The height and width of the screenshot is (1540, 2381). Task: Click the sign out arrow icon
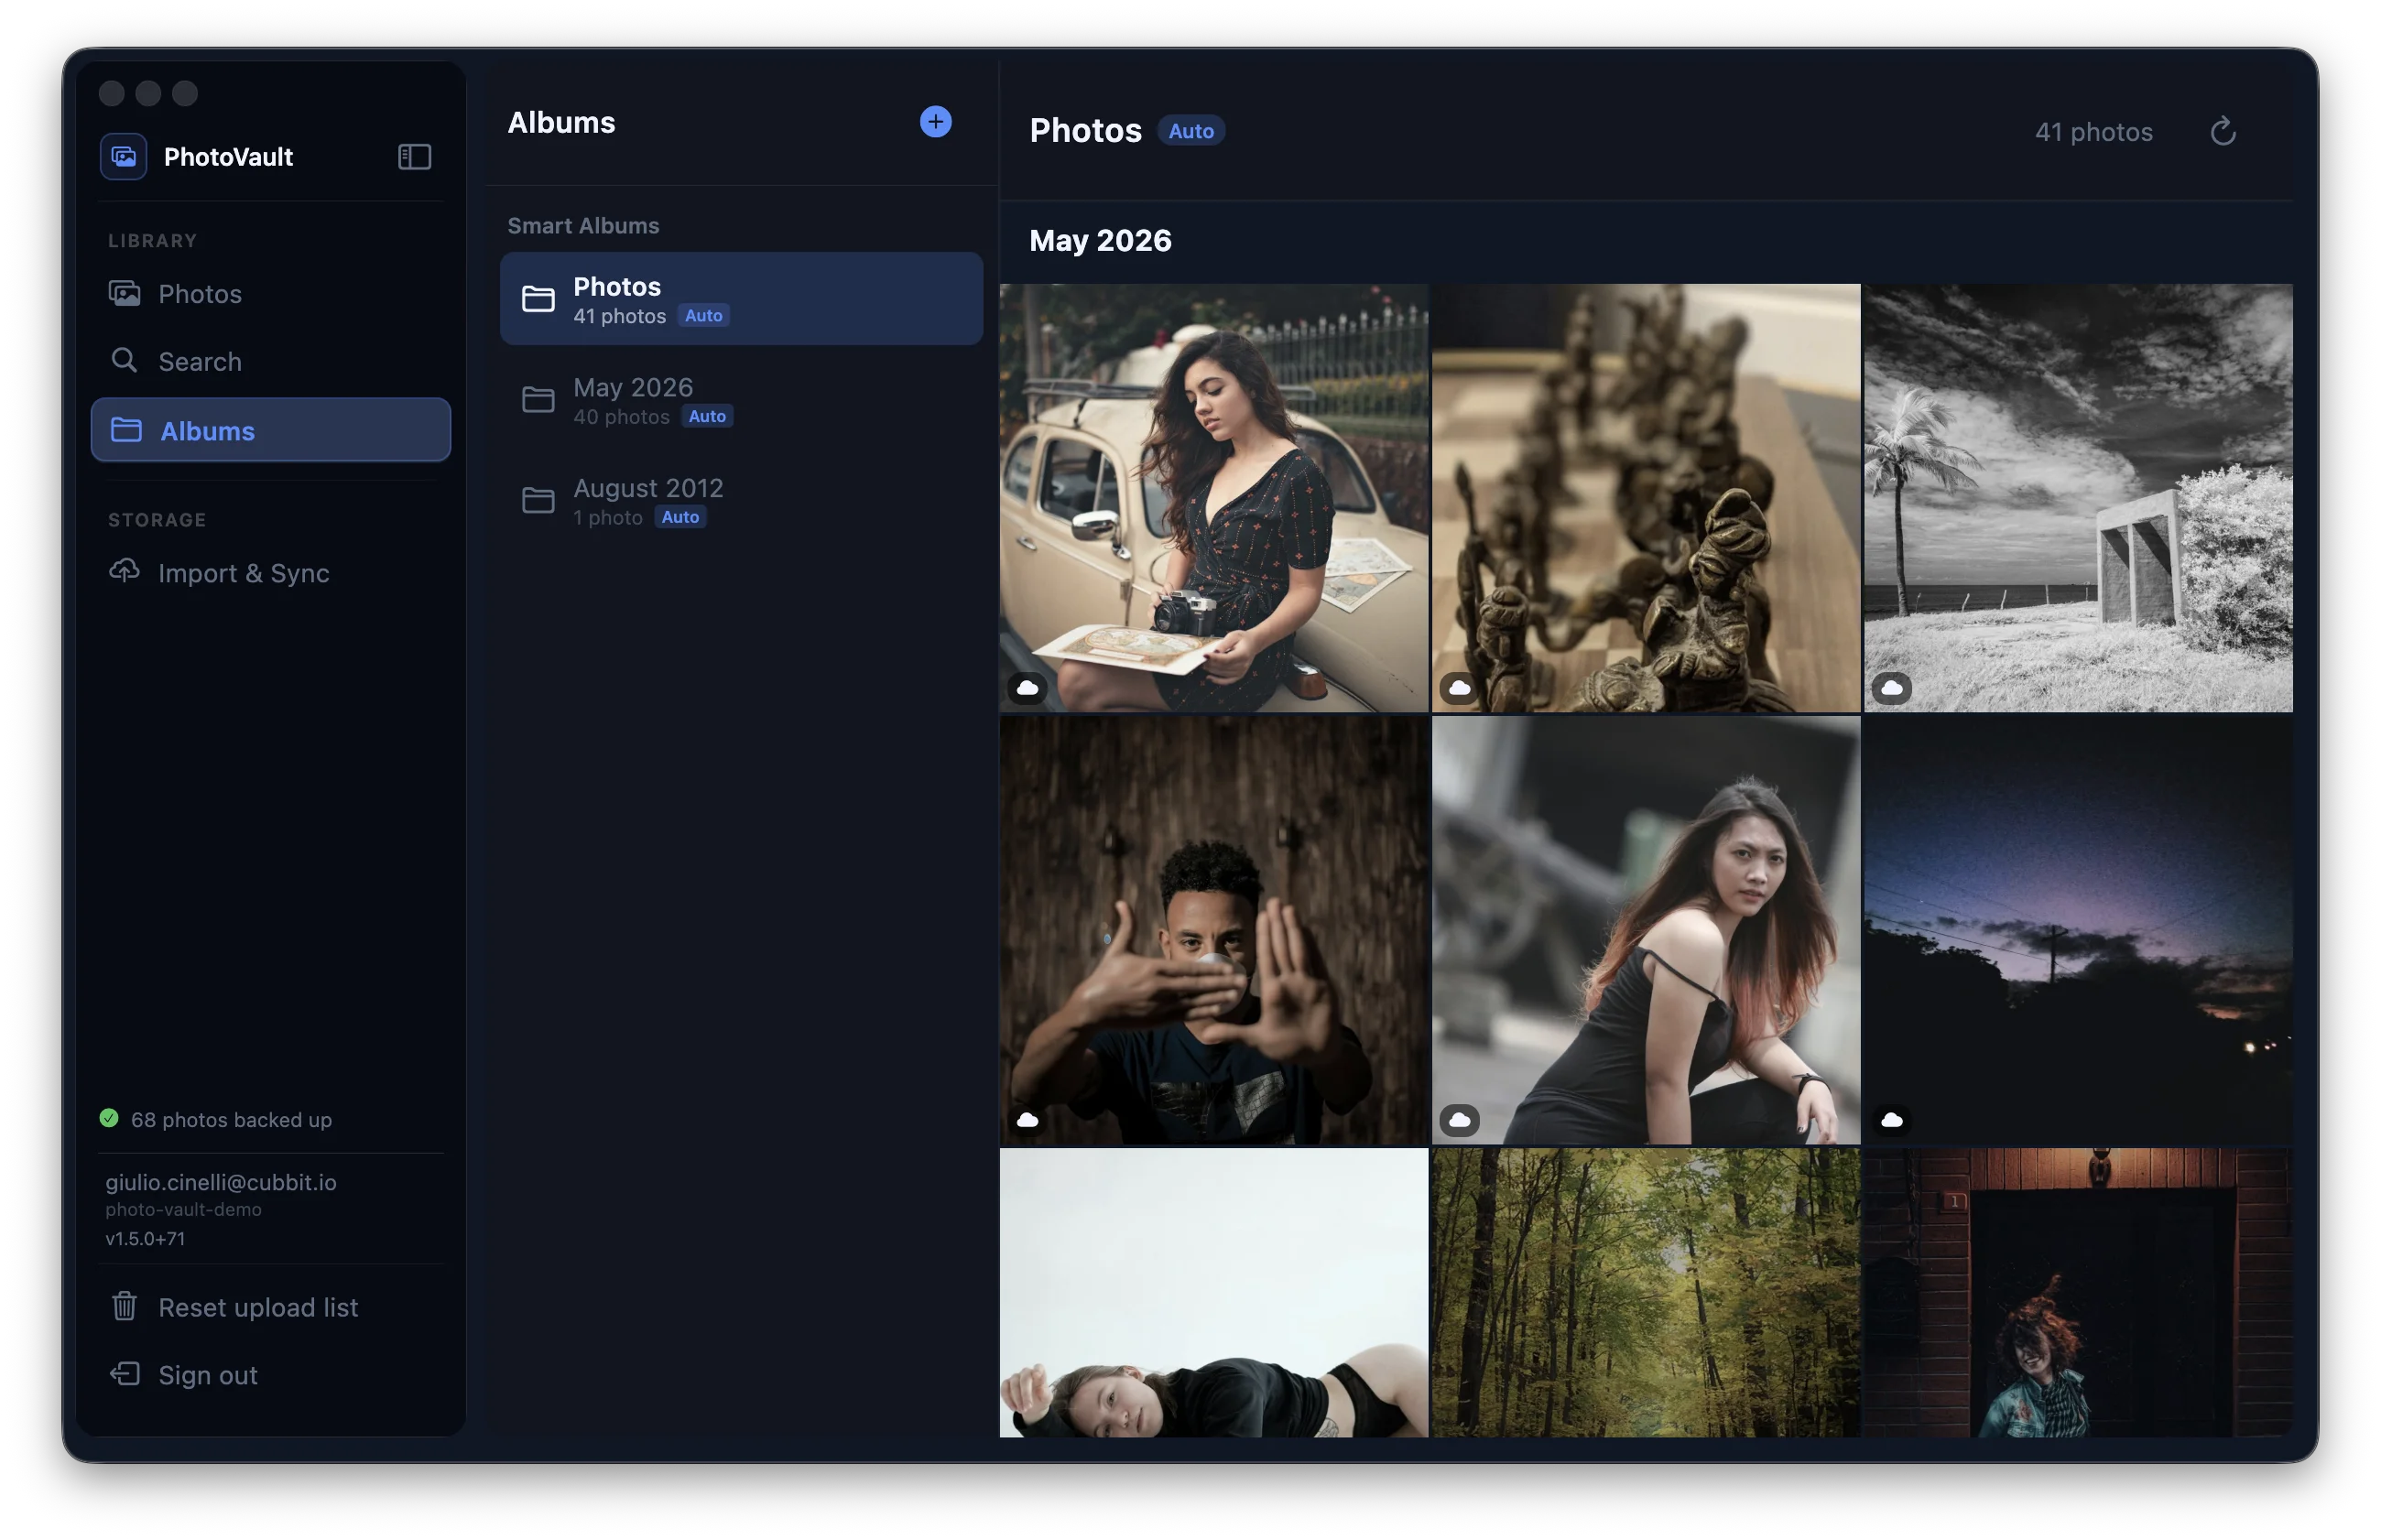124,1374
